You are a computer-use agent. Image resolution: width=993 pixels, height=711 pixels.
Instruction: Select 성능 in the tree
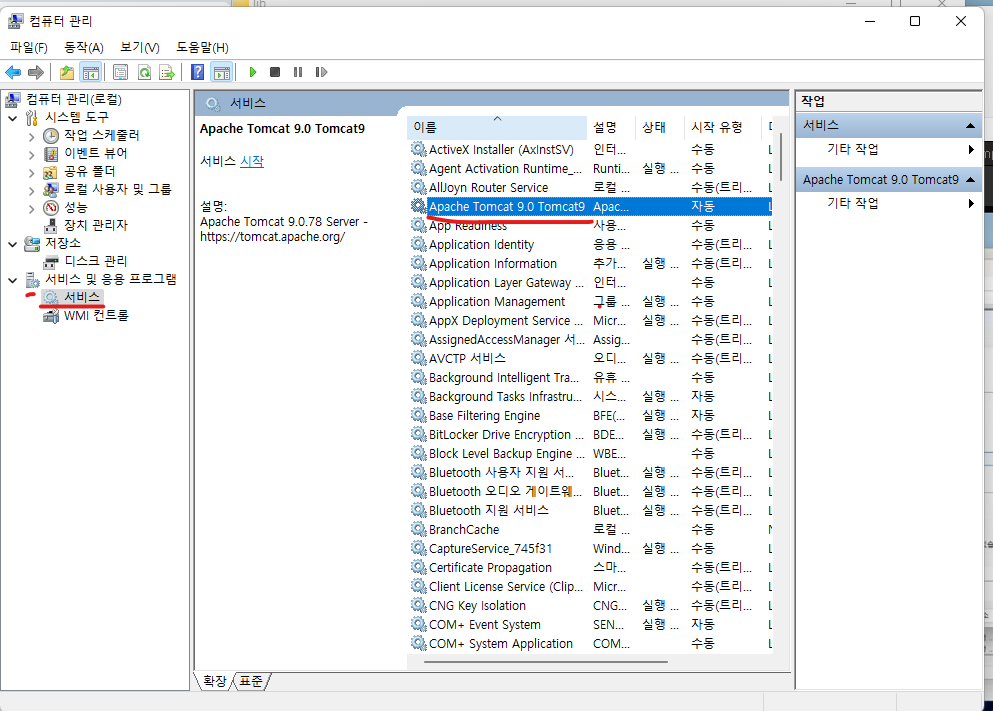point(76,208)
